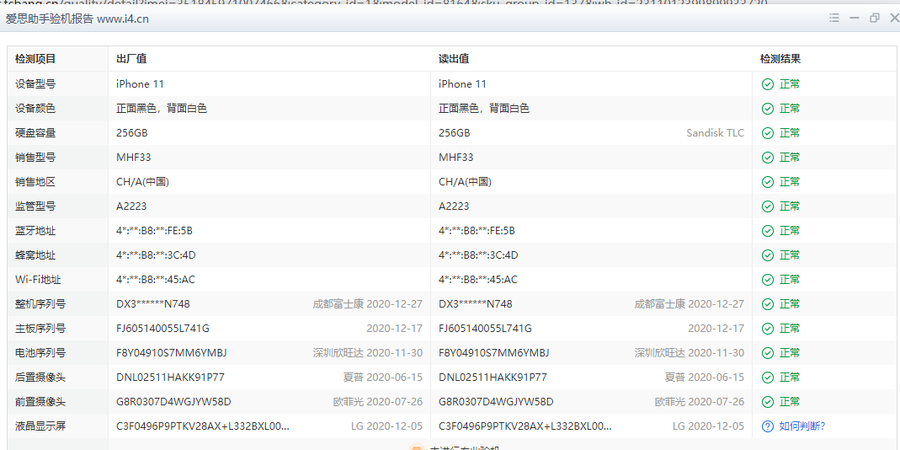Click green check icon in 设备颜色 row

click(767, 108)
